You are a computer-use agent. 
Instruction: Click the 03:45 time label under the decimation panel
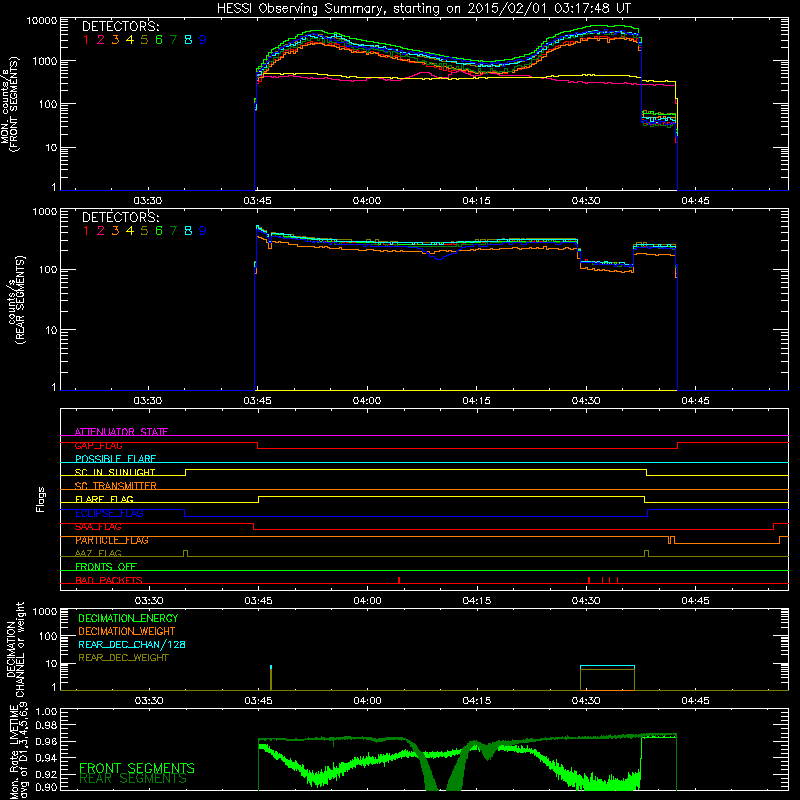[258, 701]
